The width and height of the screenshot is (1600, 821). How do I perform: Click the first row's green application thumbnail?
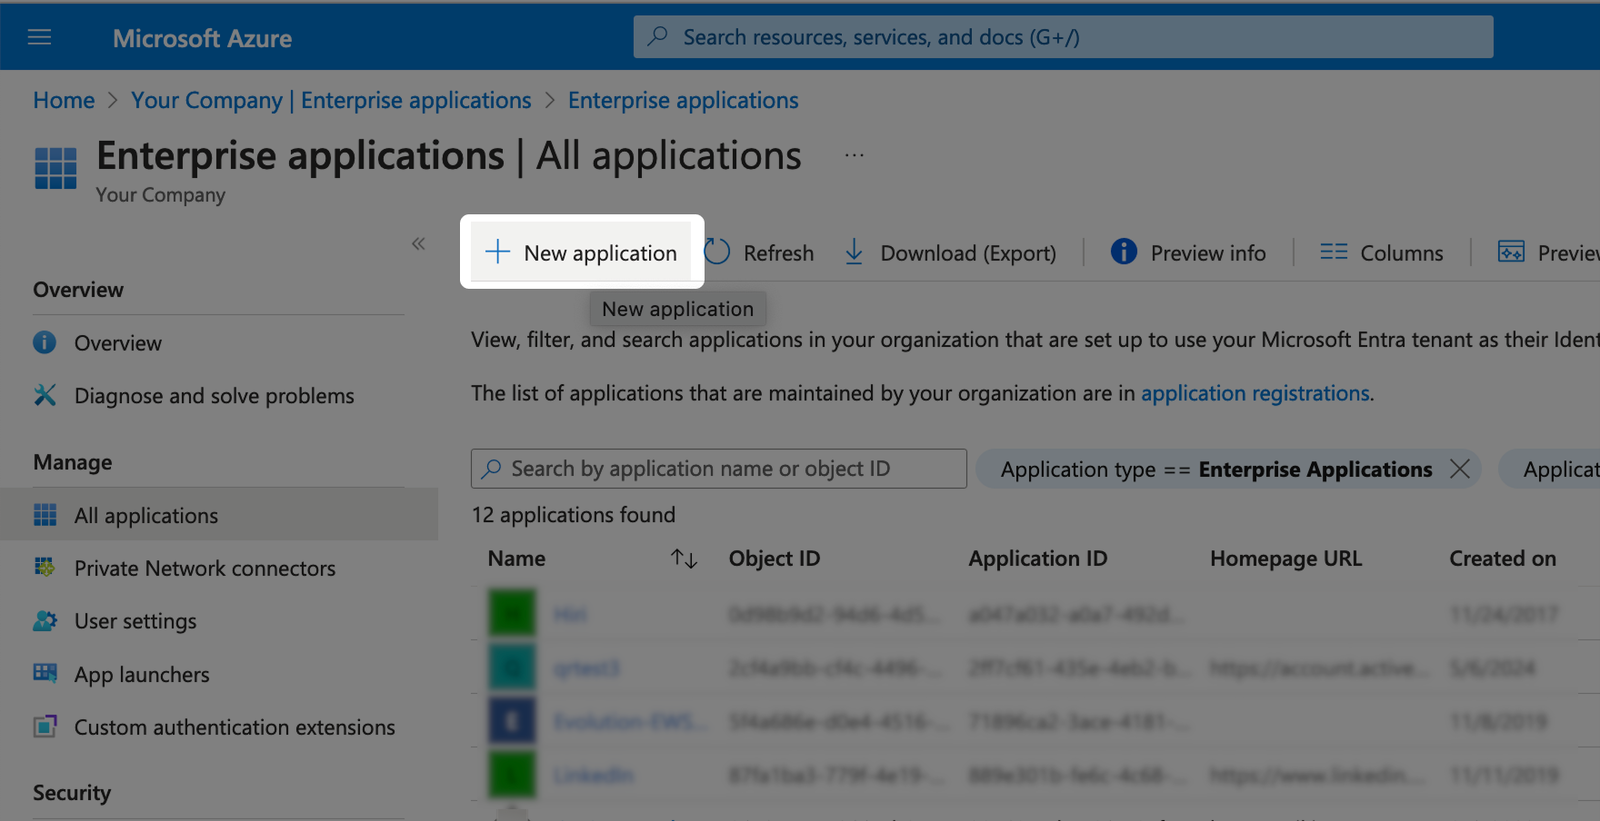pos(512,613)
